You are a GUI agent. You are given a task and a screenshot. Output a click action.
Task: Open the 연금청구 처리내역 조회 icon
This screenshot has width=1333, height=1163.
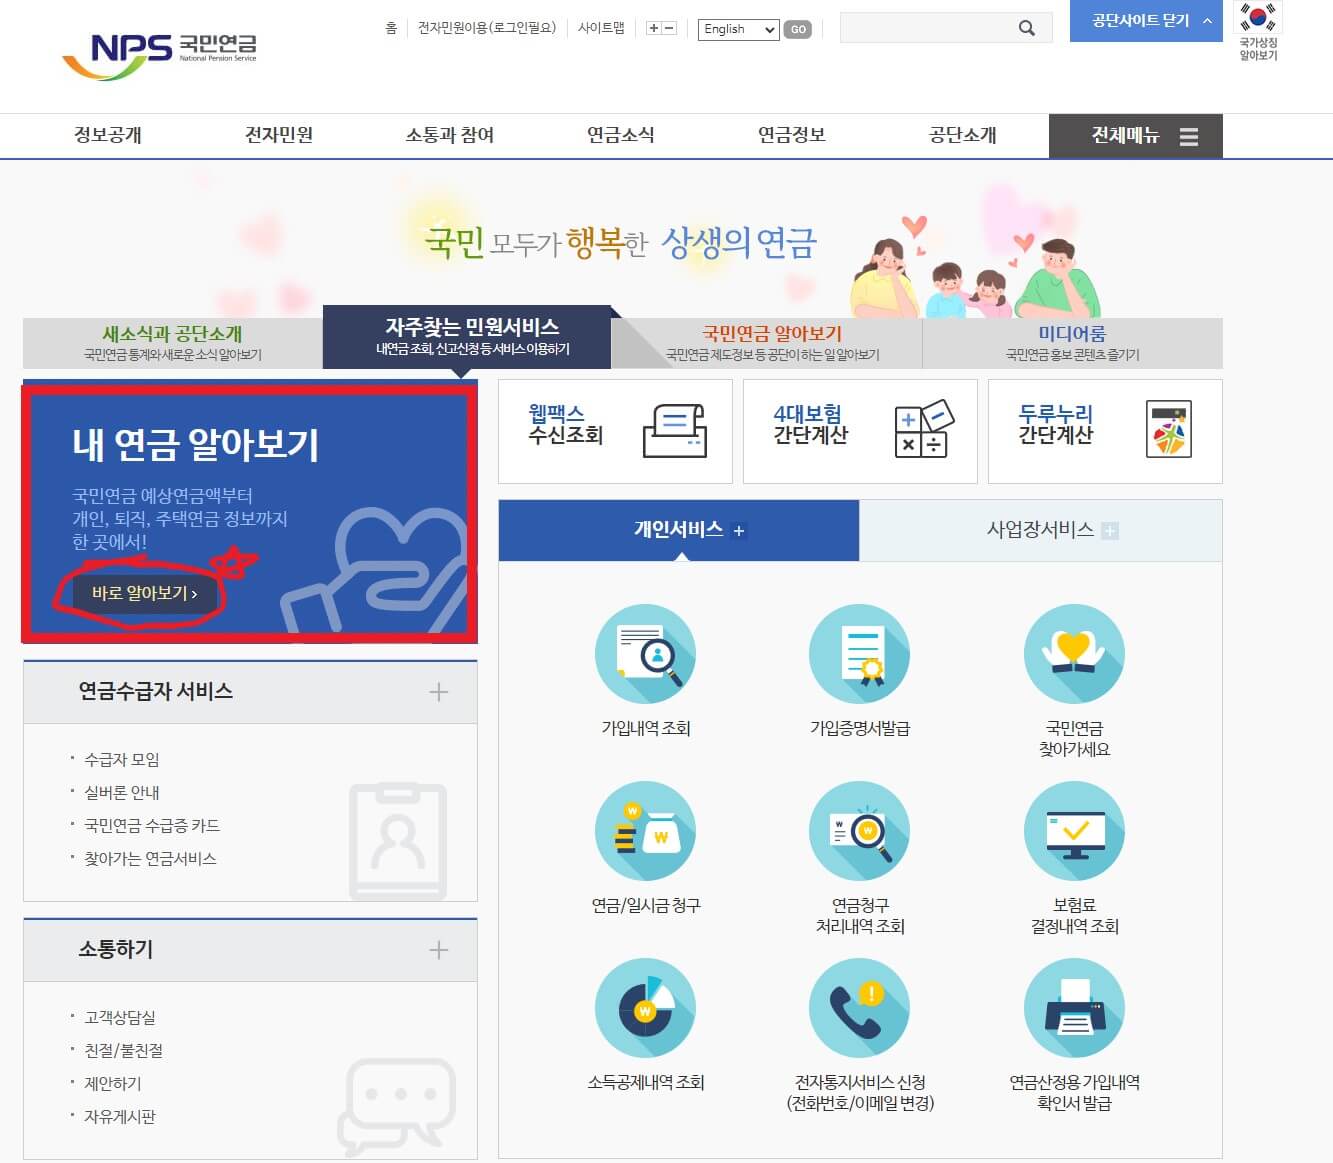pyautogui.click(x=859, y=831)
